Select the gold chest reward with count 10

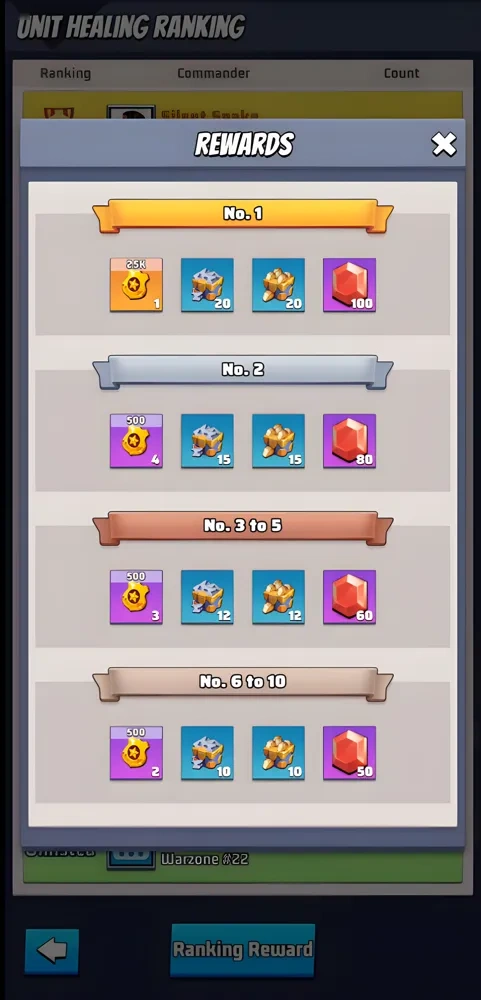(278, 753)
